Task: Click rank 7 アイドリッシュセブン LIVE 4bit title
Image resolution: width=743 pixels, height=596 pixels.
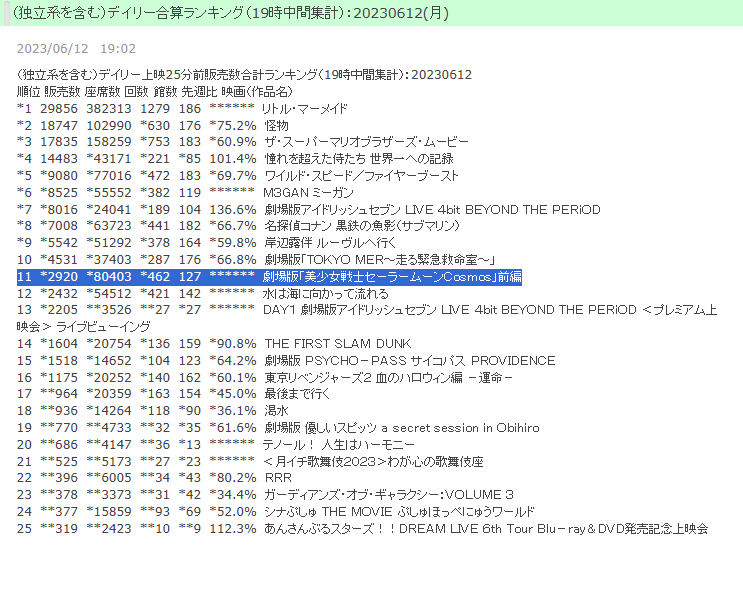Action: 433,209
